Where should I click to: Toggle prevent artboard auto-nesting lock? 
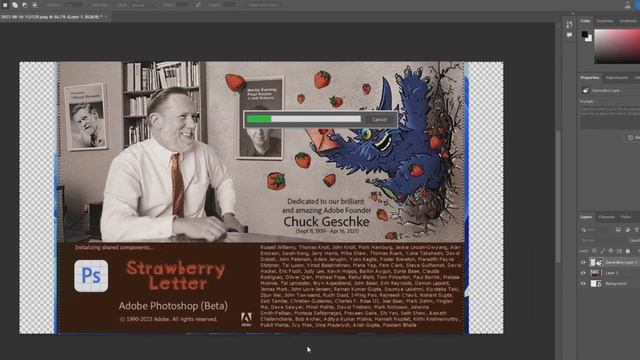click(x=619, y=251)
